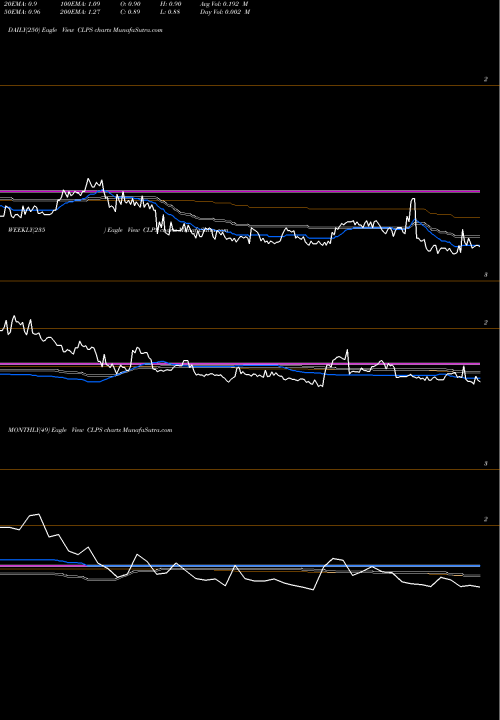Click the 50EMA value text
The height and width of the screenshot is (720, 500).
pyautogui.click(x=22, y=12)
